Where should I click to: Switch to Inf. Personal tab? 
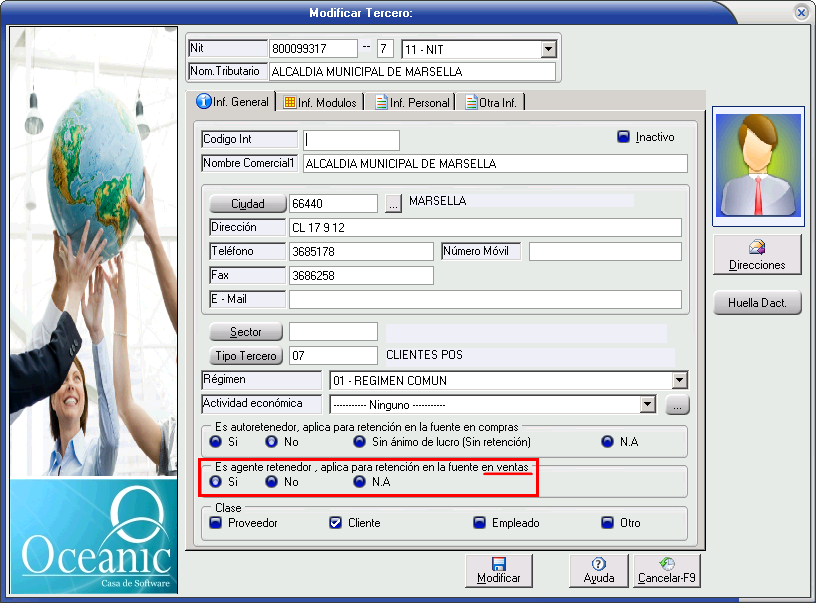click(412, 102)
